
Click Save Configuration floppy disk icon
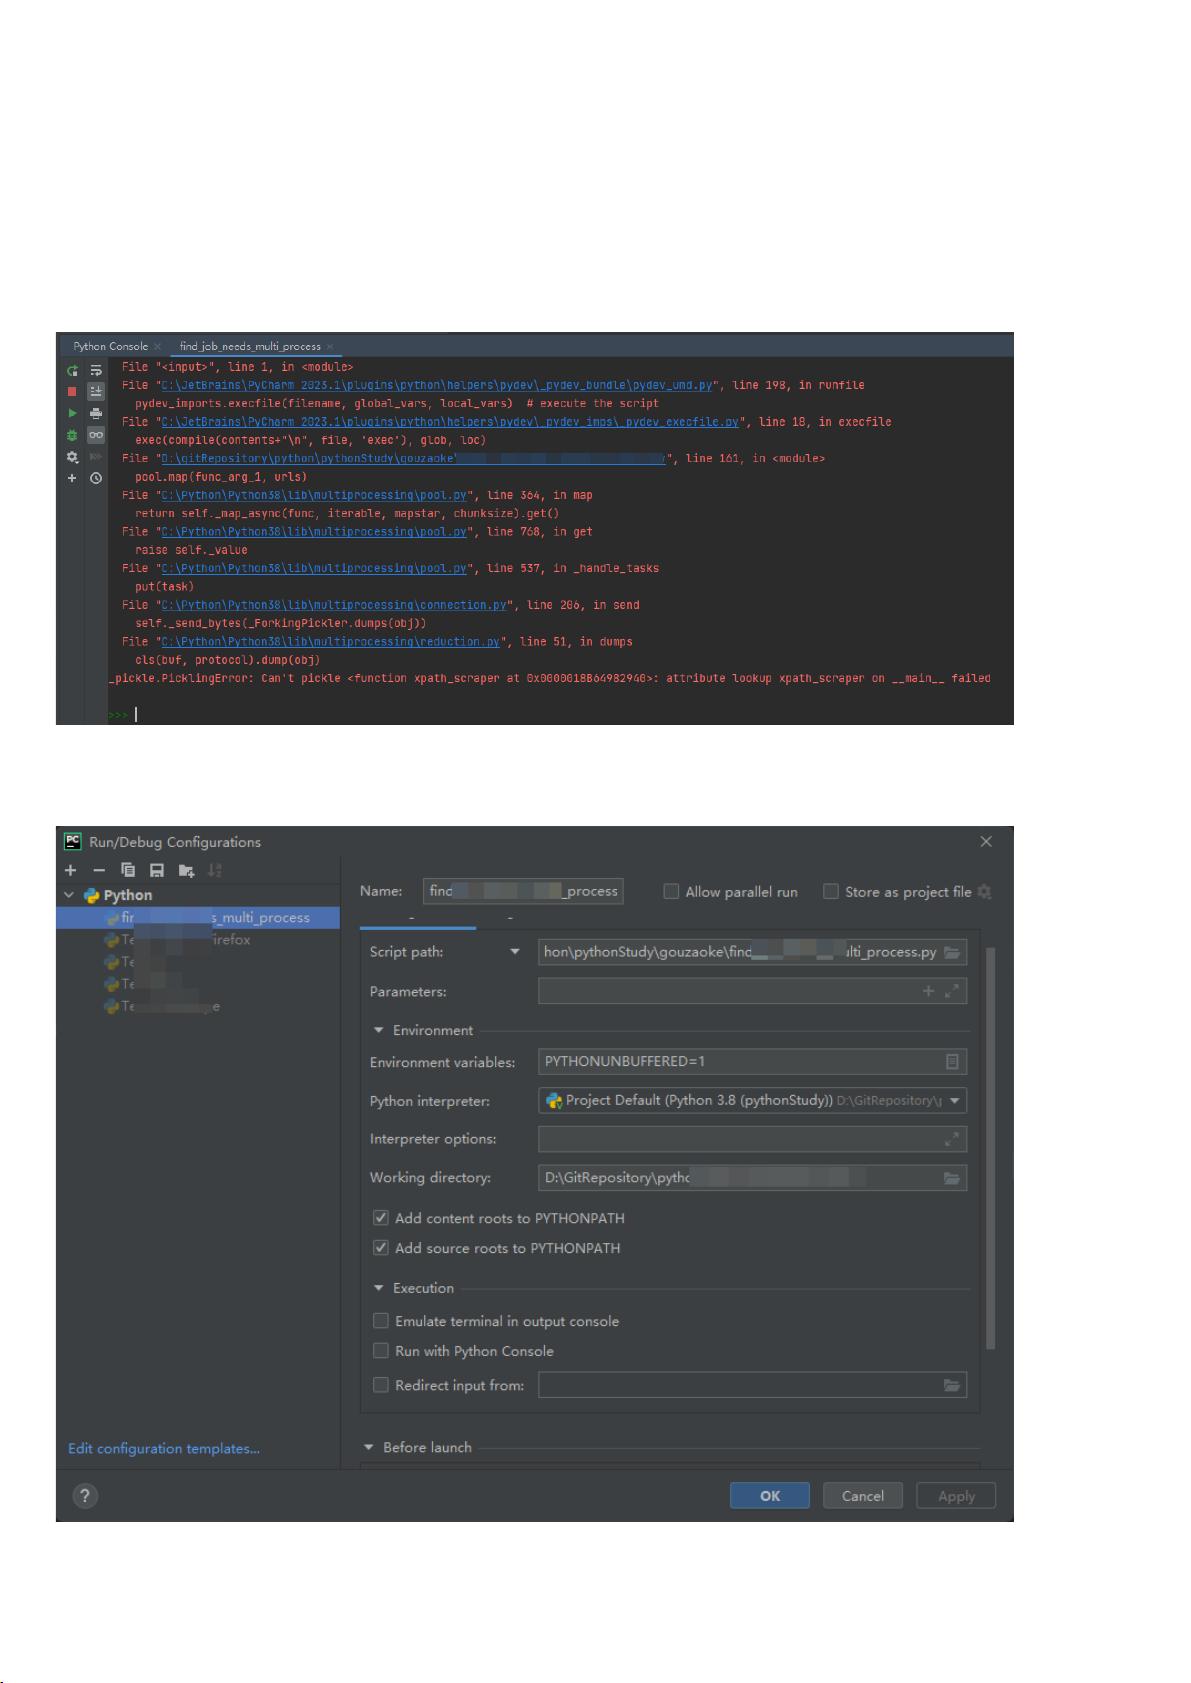(x=157, y=870)
